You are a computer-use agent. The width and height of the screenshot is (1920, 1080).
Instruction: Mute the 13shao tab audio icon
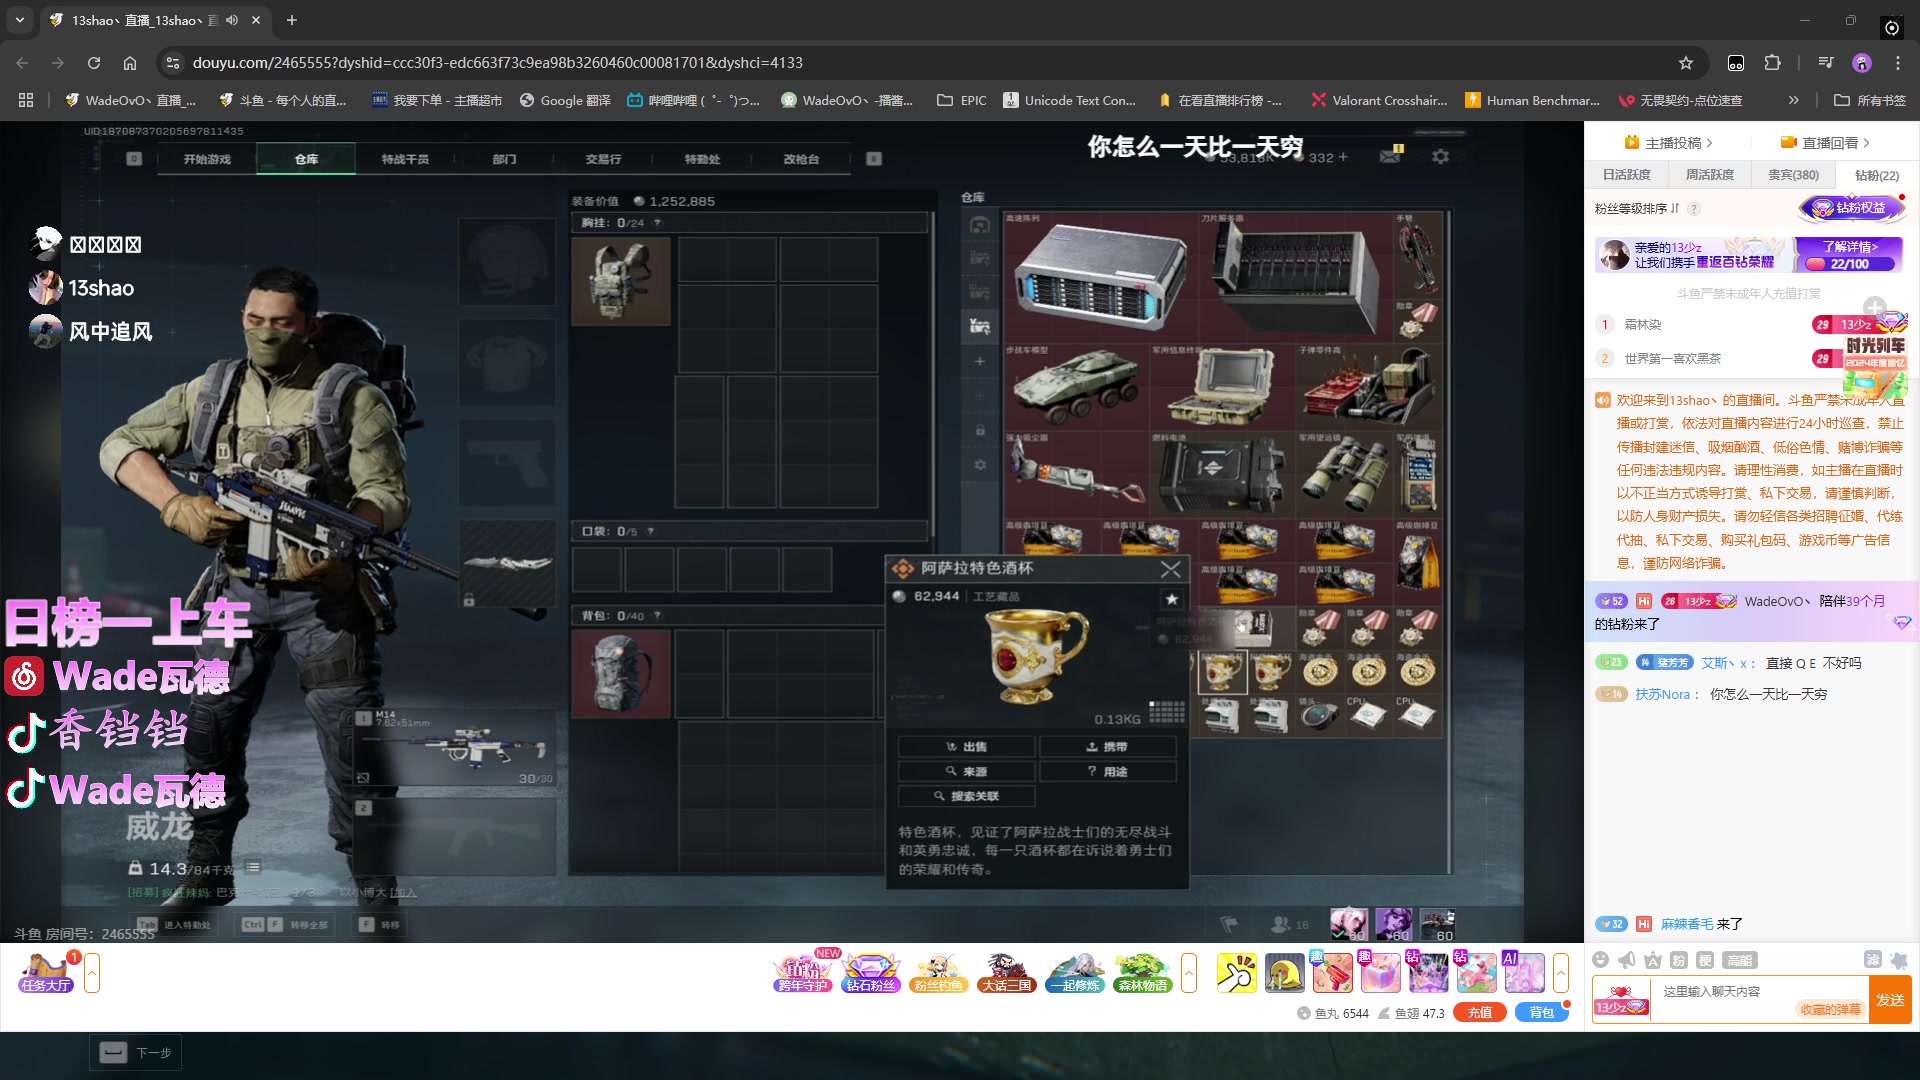point(232,20)
